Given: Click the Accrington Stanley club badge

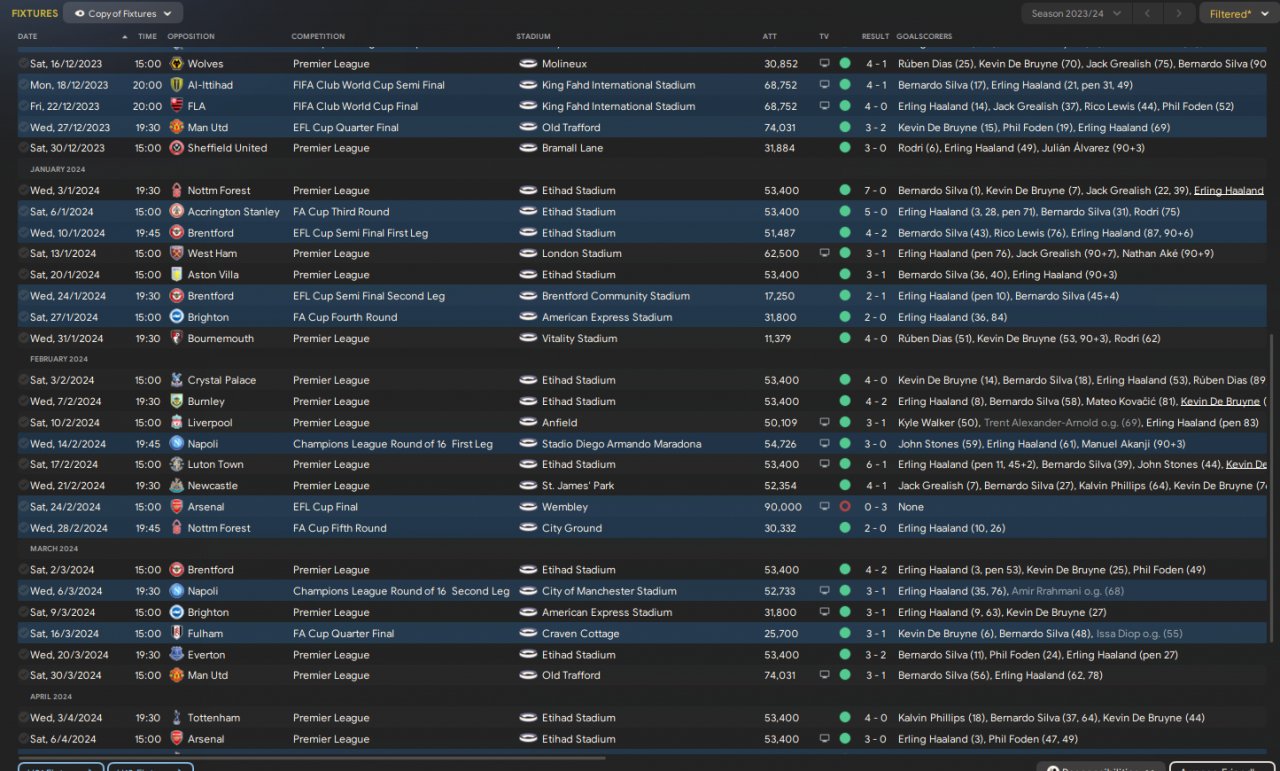Looking at the screenshot, I should pos(177,212).
